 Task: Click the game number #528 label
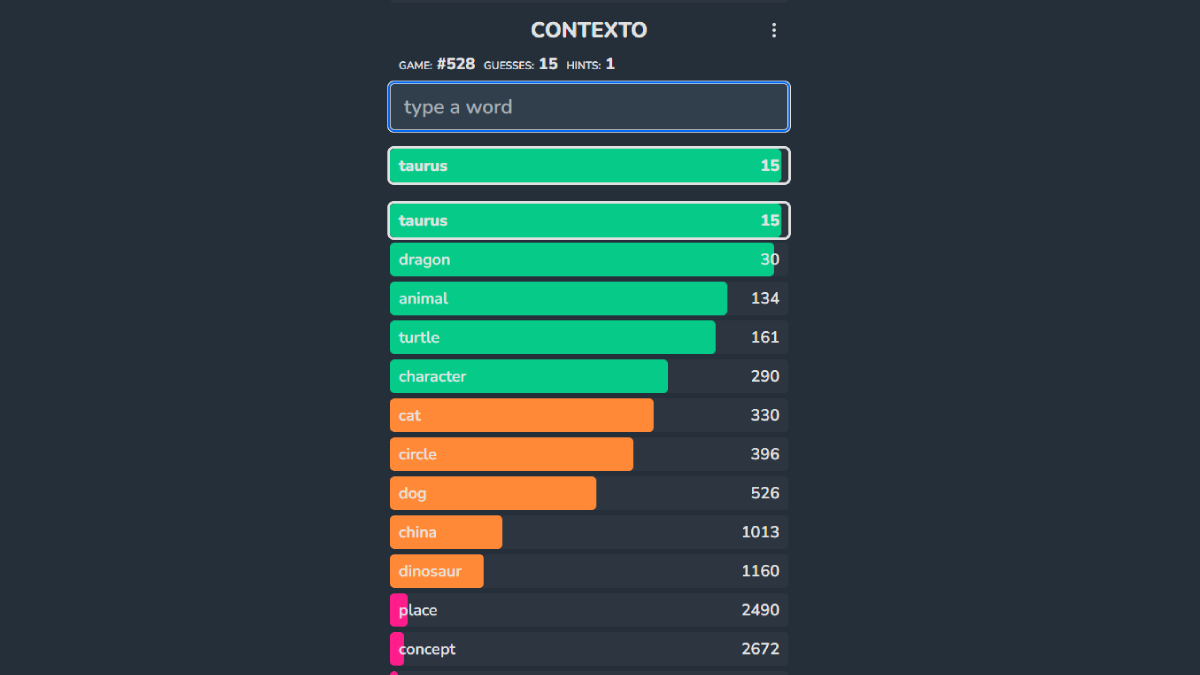pos(455,64)
